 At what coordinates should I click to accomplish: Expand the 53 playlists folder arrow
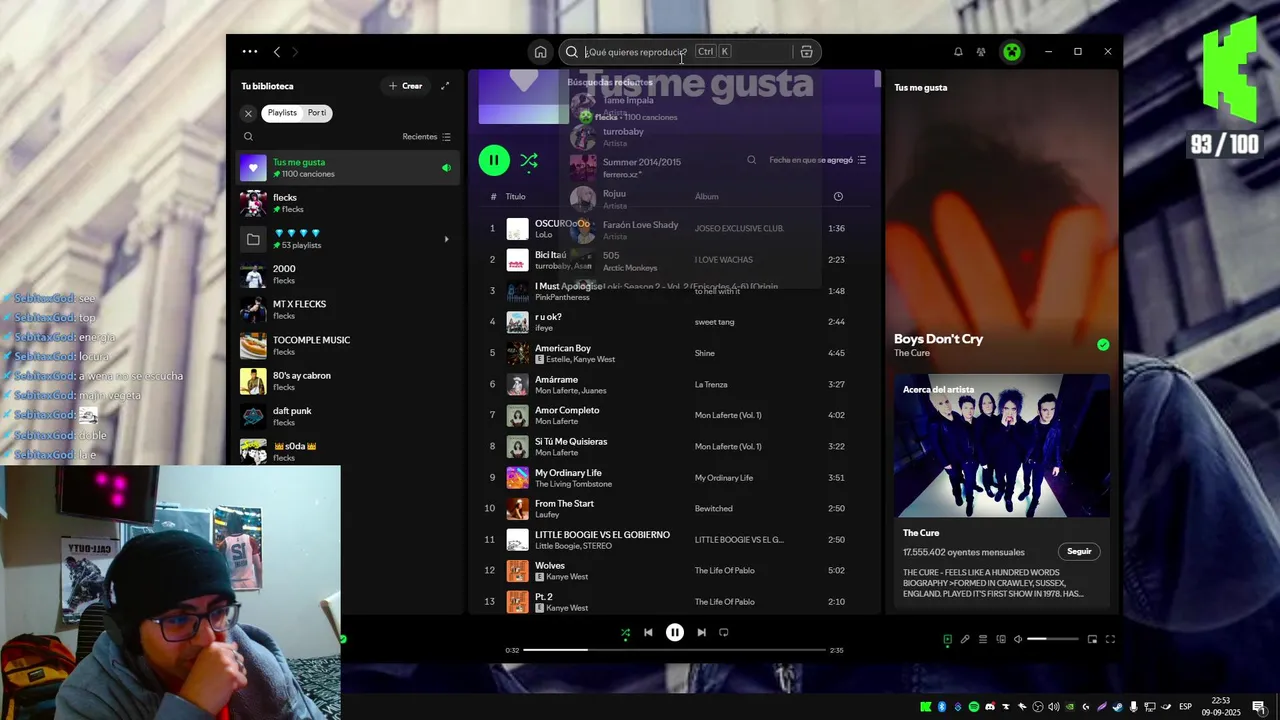coord(446,239)
